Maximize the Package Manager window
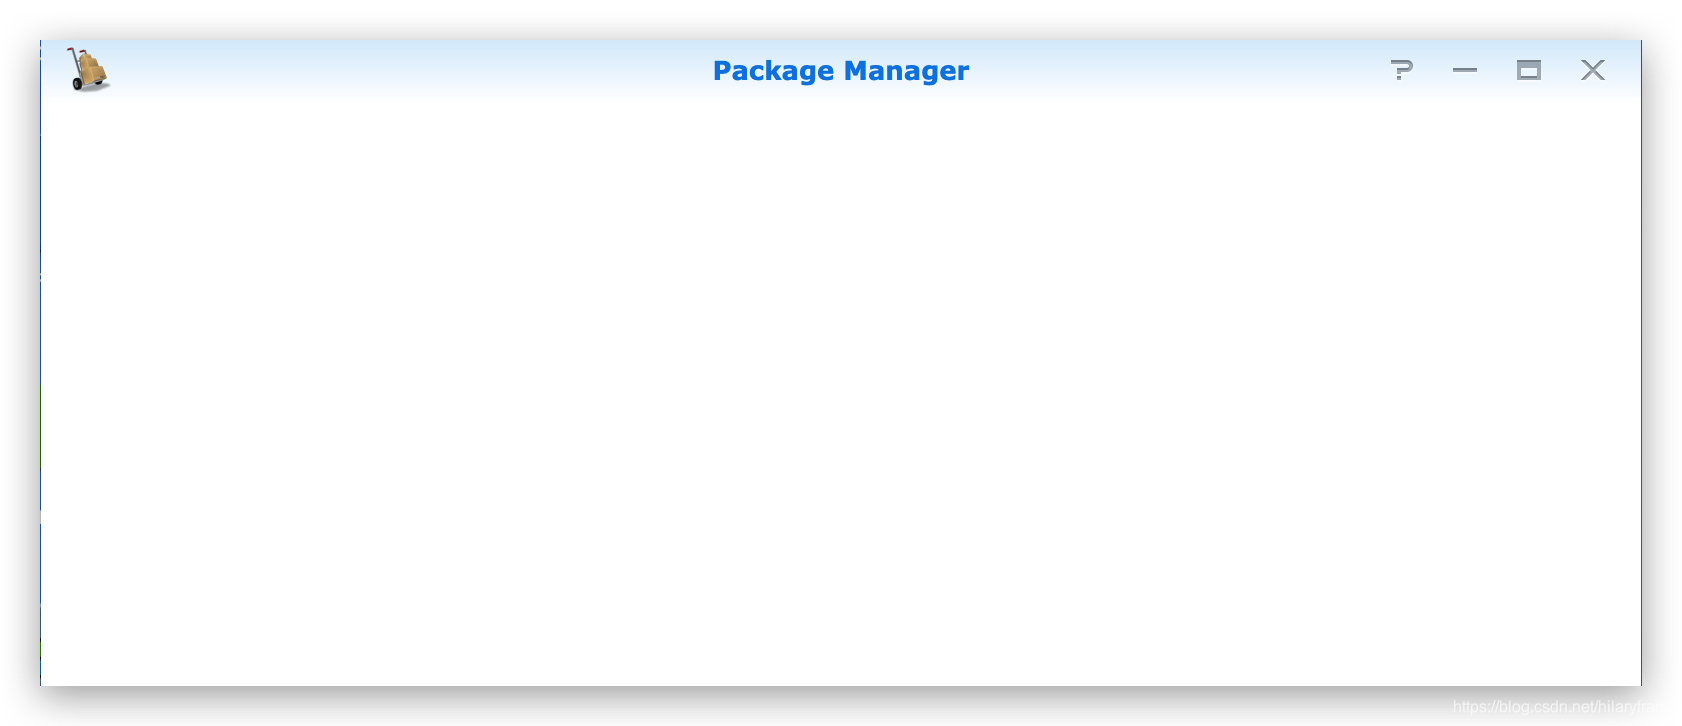Screen dimensions: 1682x726 pos(1529,70)
